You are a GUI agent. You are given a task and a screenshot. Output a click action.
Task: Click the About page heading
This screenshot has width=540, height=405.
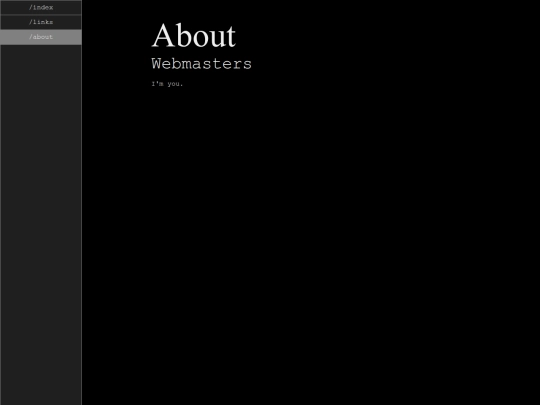[x=194, y=35]
